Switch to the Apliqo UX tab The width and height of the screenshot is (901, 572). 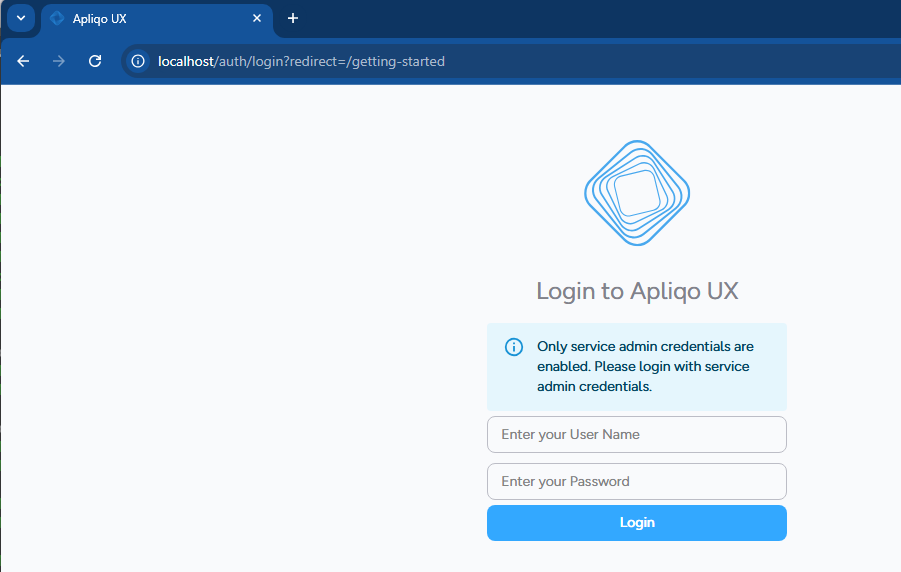pos(150,19)
